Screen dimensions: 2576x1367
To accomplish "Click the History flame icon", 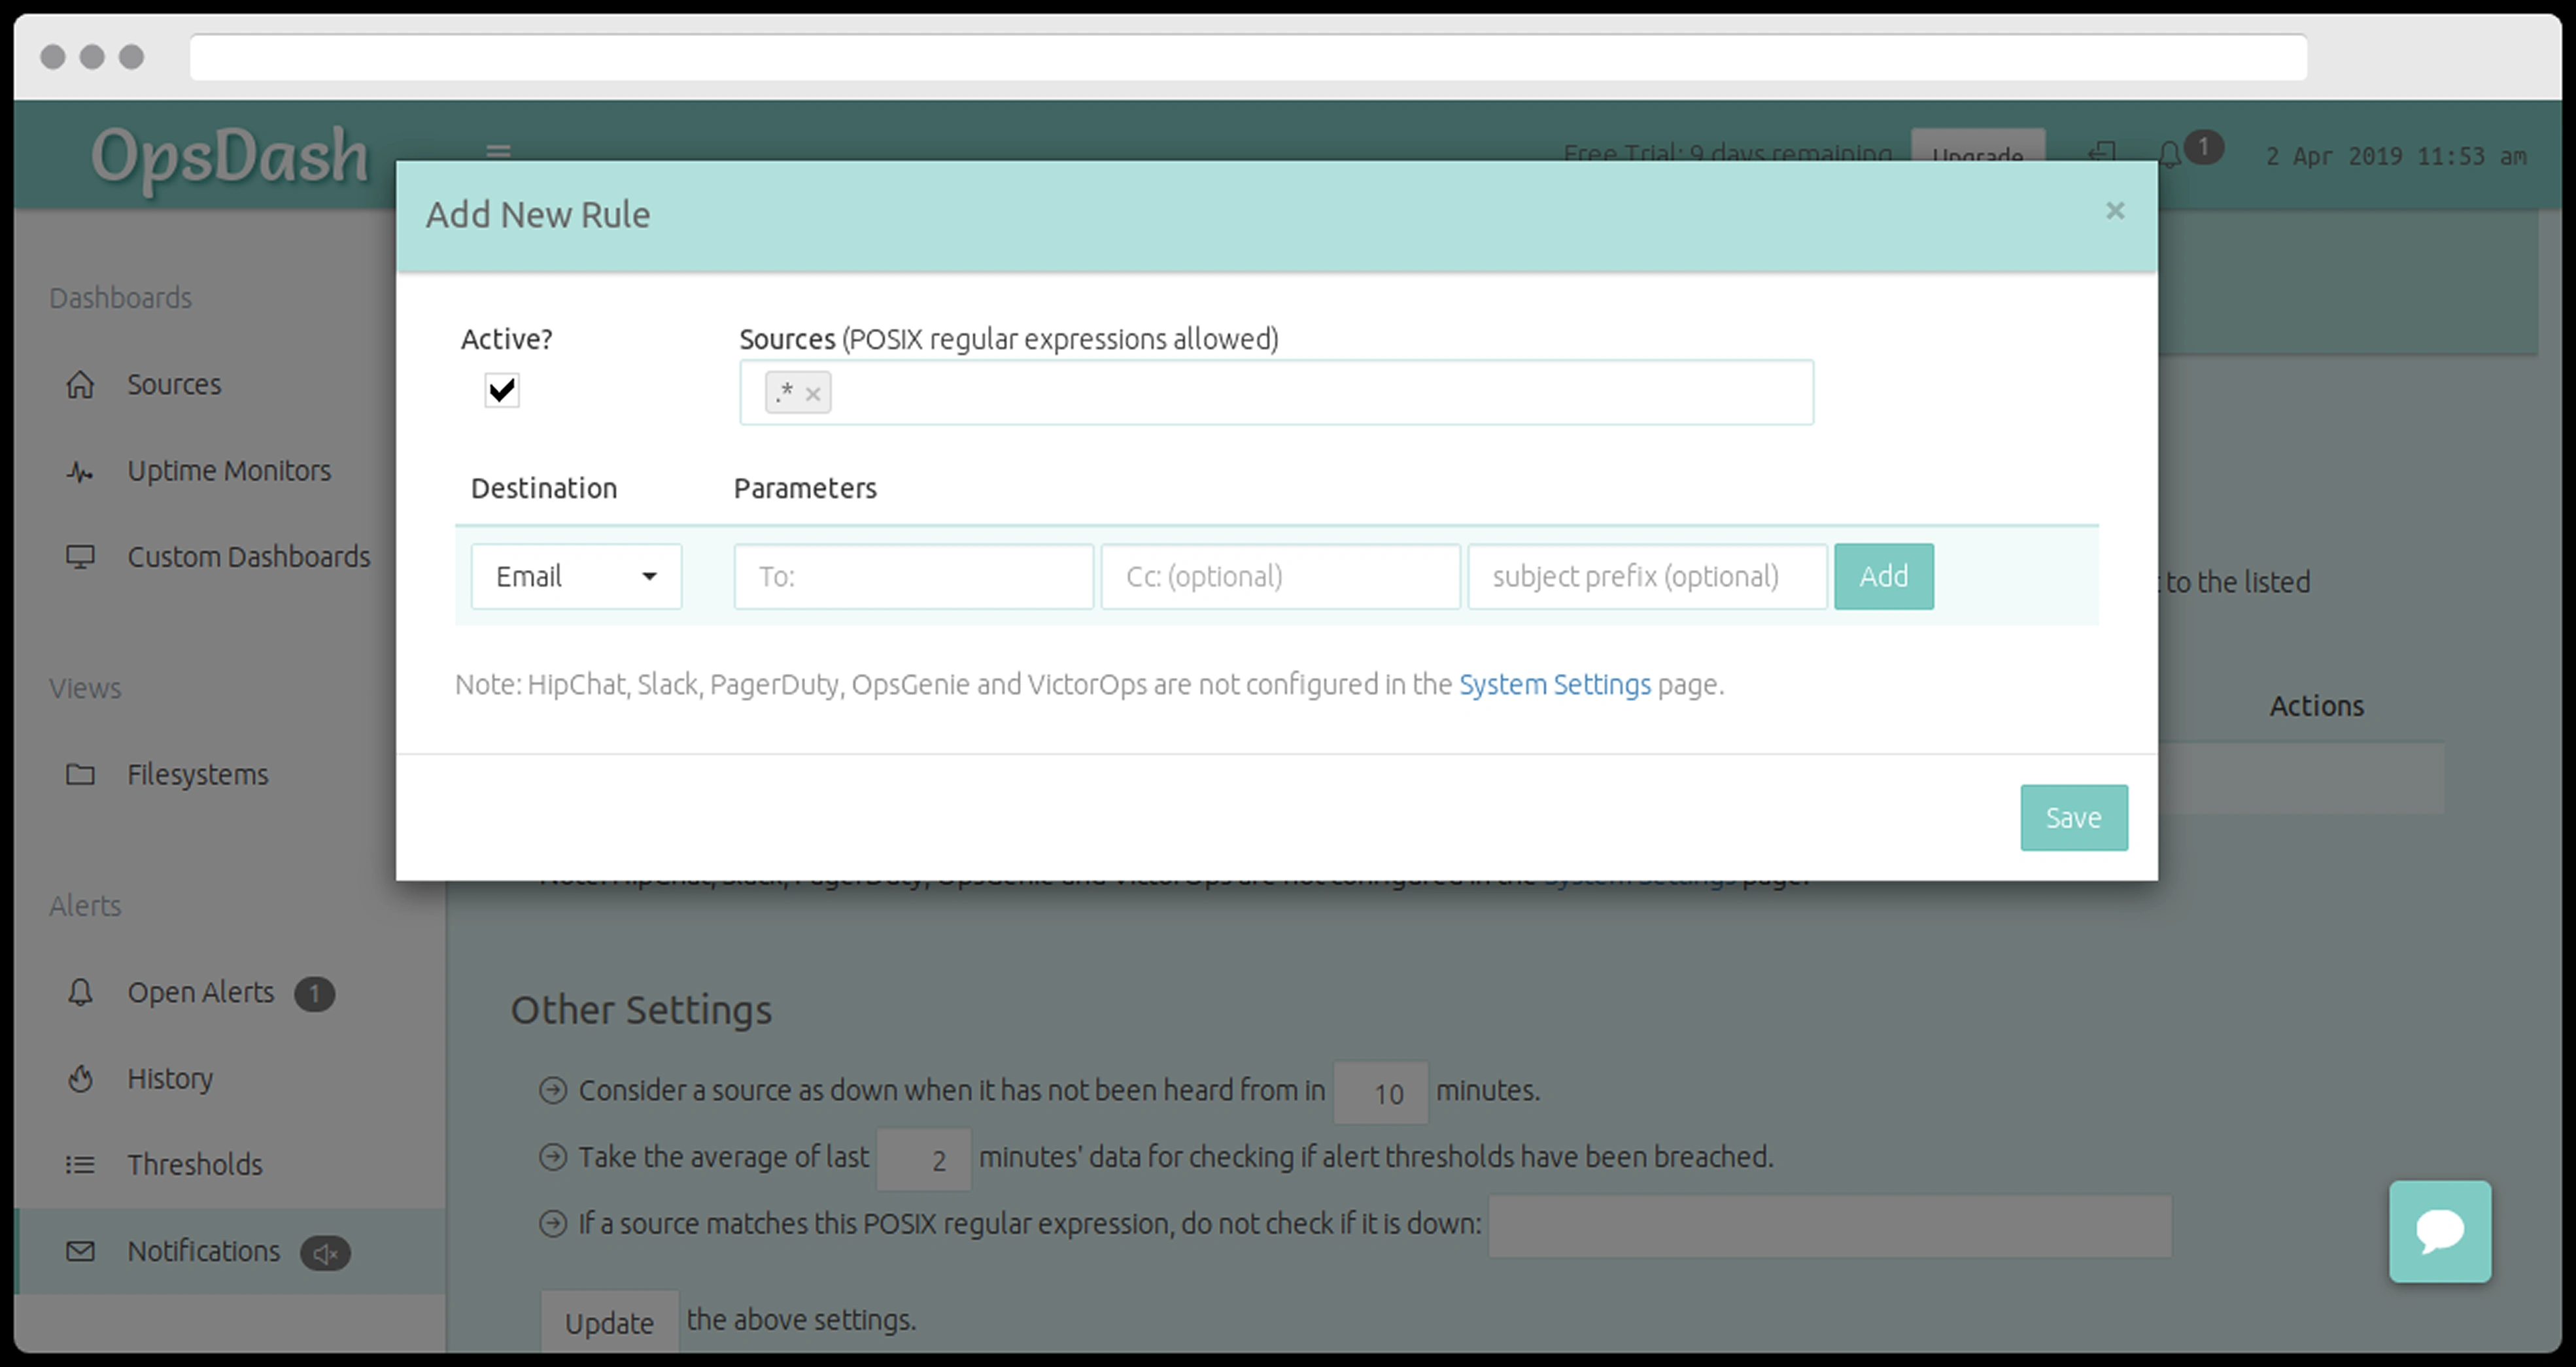I will click(80, 1079).
